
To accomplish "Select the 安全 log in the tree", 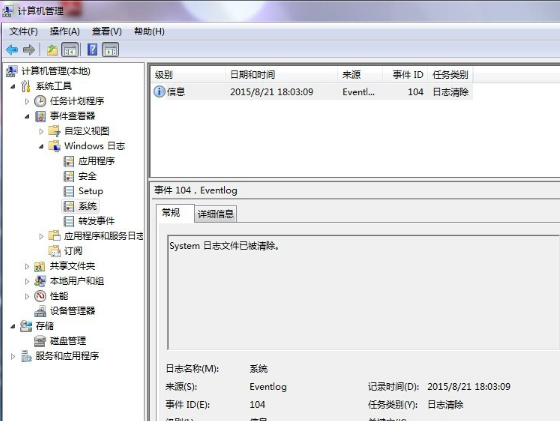I will 87,176.
